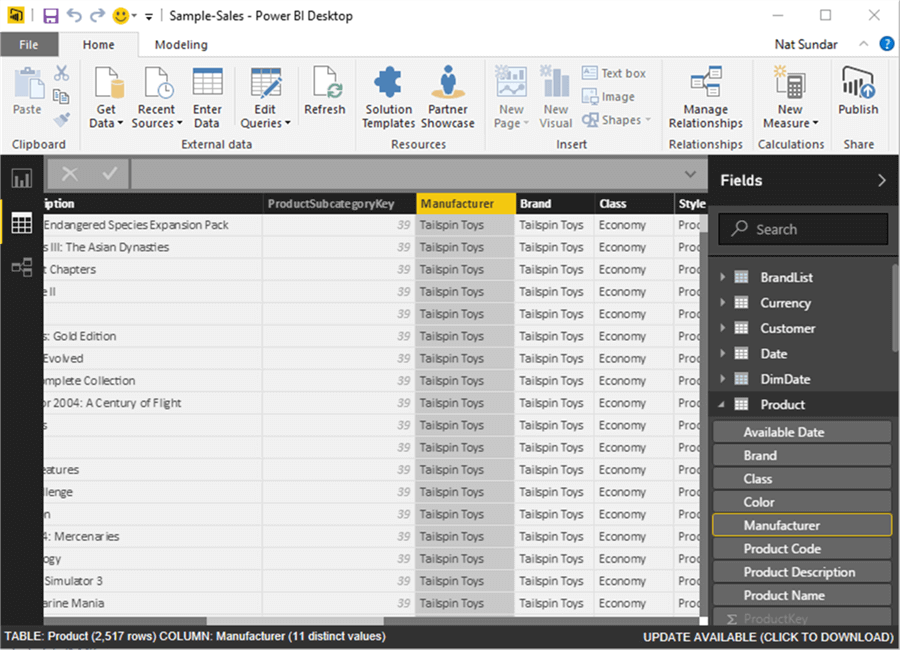
Task: Insert an Image
Action: (x=608, y=97)
